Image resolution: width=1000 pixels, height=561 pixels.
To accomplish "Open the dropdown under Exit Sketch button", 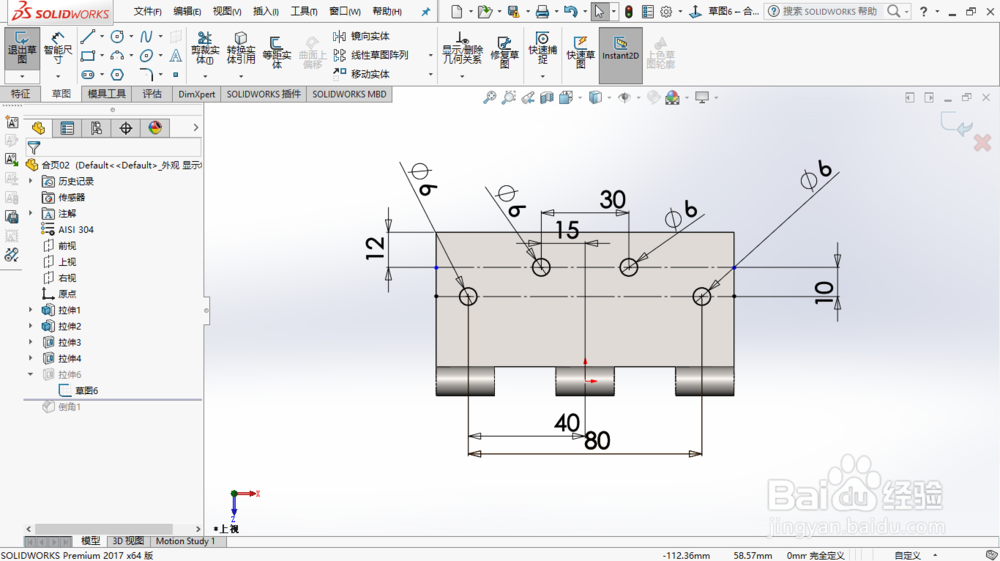I will 22,76.
